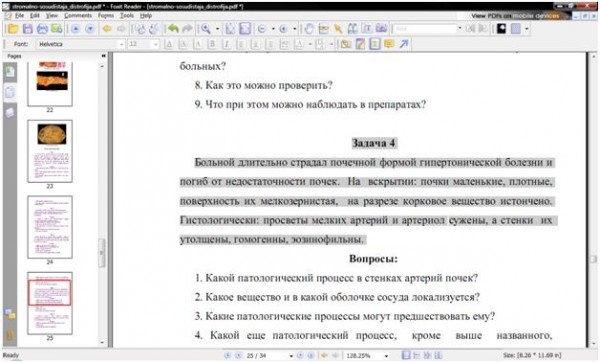Image resolution: width=600 pixels, height=363 pixels.
Task: Select the zoom magnifier tool
Action: (206, 29)
